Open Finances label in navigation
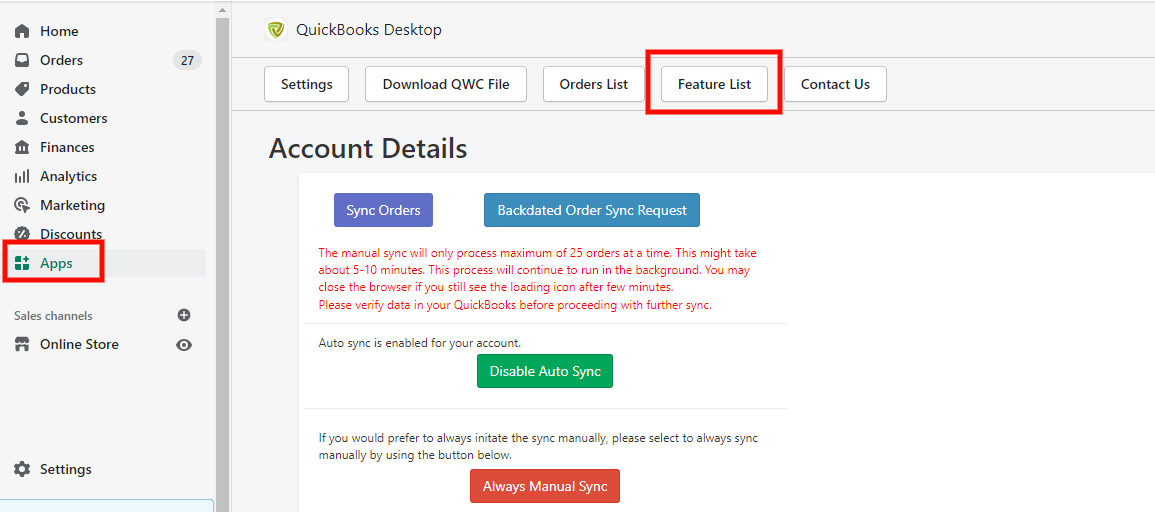The image size is (1155, 512). click(x=67, y=147)
